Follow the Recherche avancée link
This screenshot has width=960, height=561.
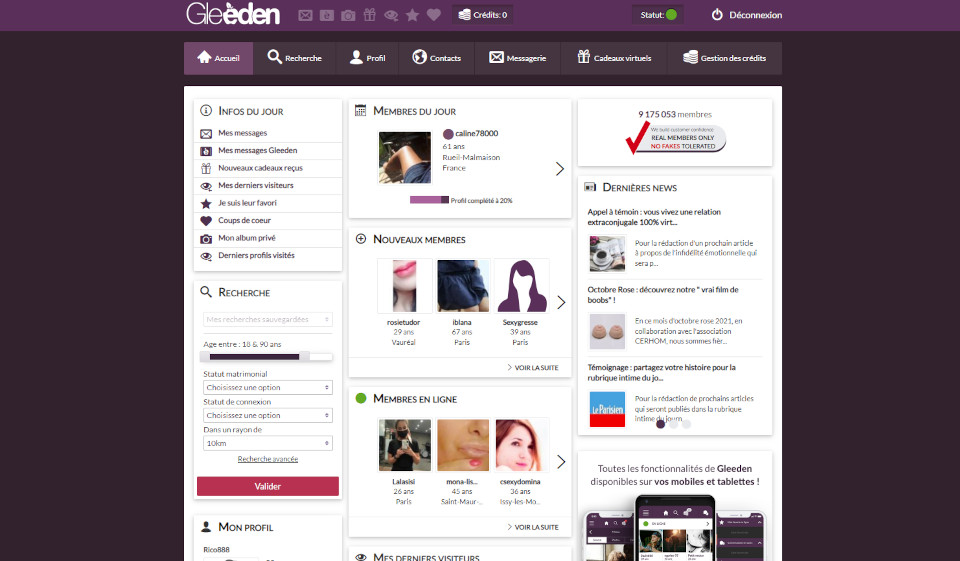(x=268, y=459)
